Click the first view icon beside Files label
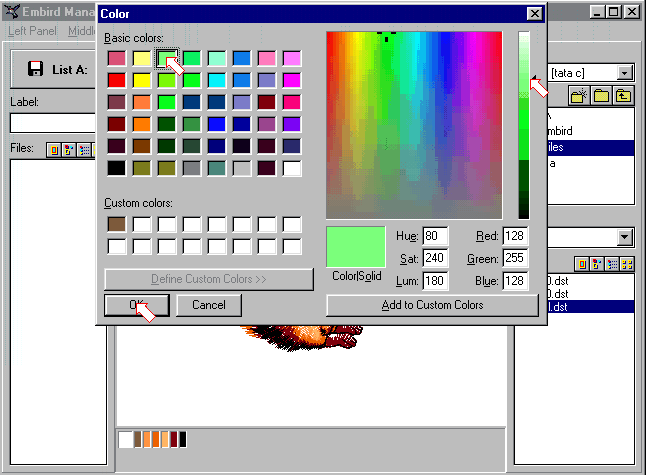 click(54, 149)
